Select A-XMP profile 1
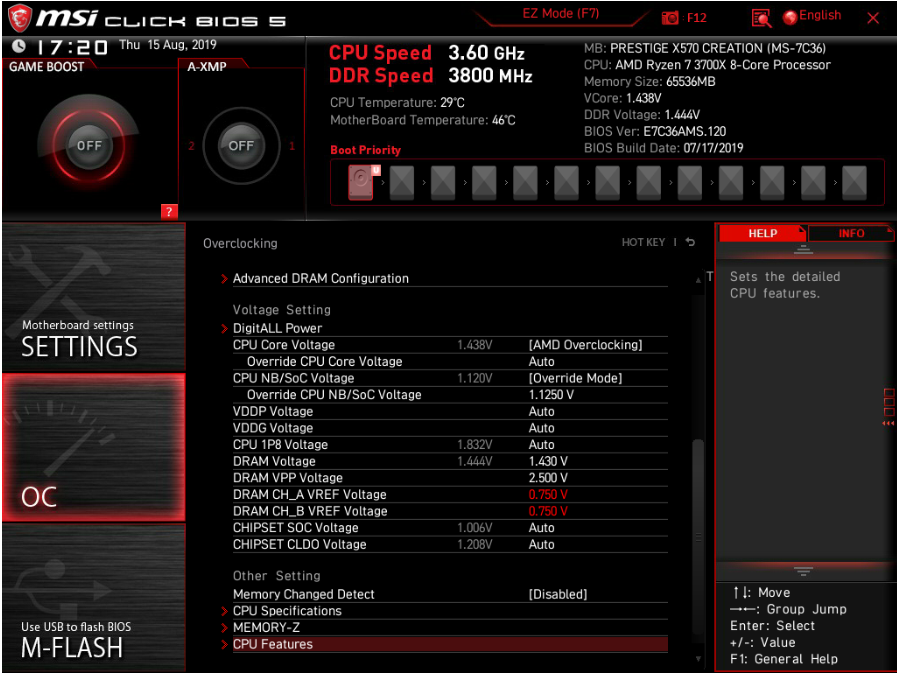Viewport: 897px width, 674px height. click(292, 146)
